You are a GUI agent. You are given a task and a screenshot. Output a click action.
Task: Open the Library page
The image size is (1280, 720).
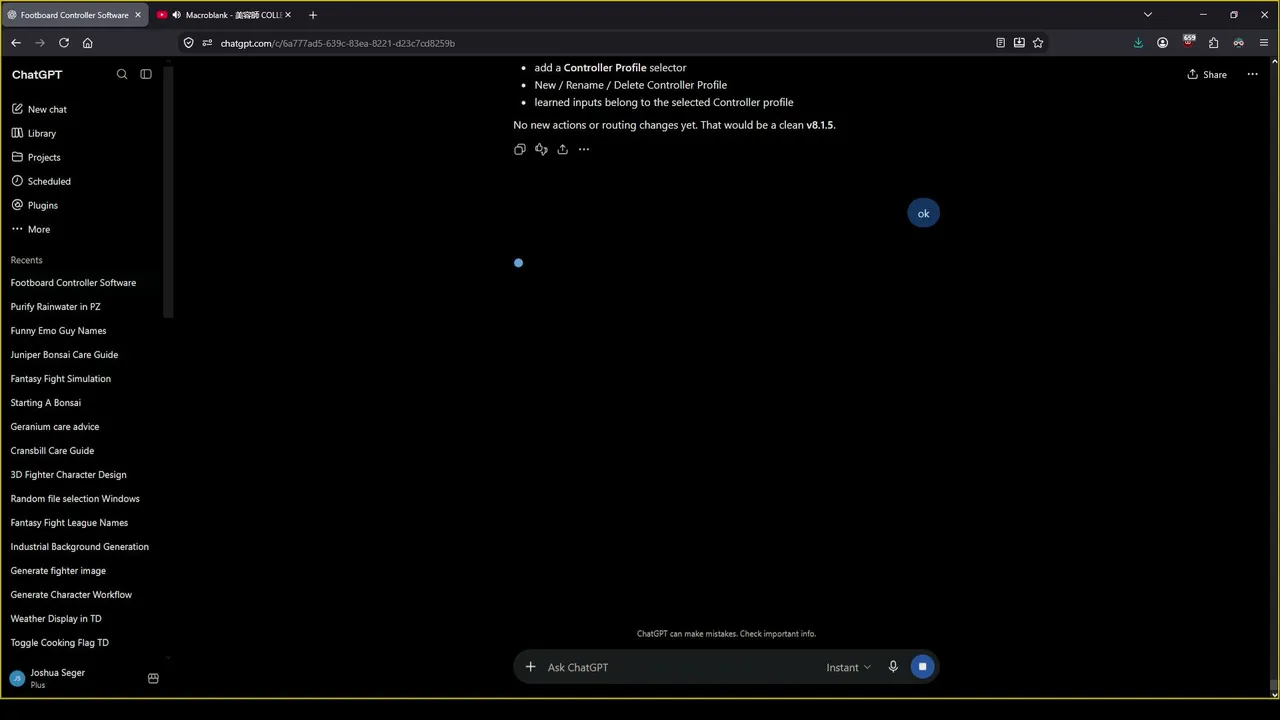pos(34,133)
